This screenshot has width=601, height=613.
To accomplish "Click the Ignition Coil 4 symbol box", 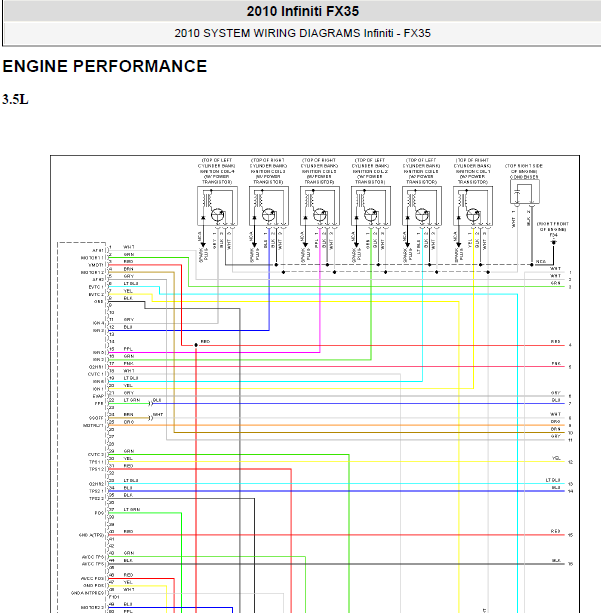I will (217, 206).
